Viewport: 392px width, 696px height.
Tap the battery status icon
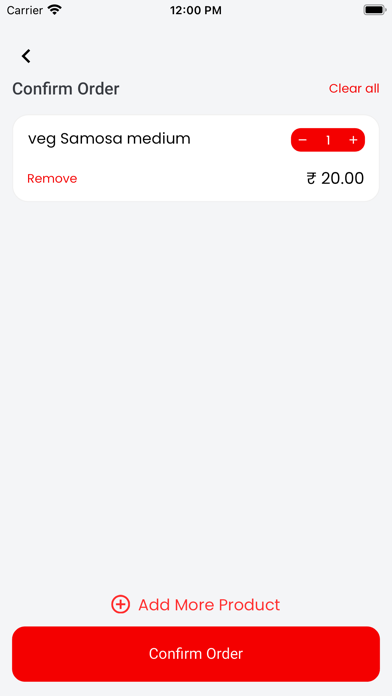coord(374,10)
